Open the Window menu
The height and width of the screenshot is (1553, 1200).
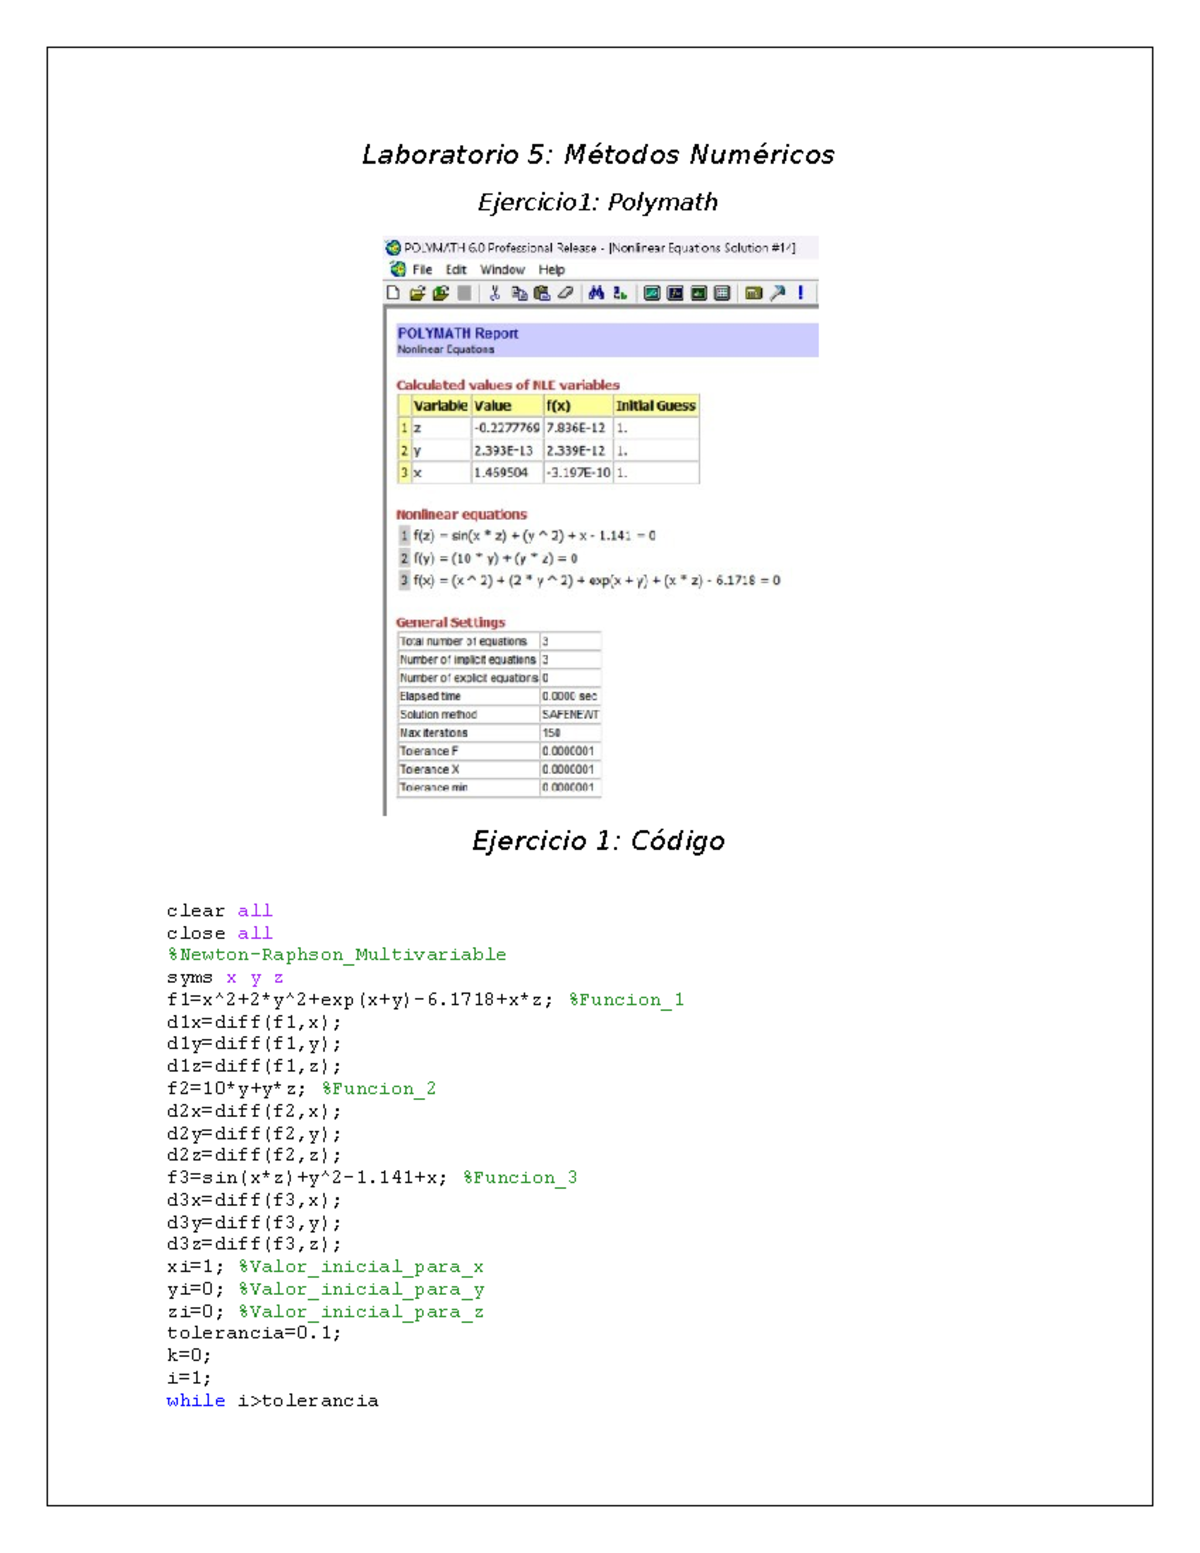[502, 270]
